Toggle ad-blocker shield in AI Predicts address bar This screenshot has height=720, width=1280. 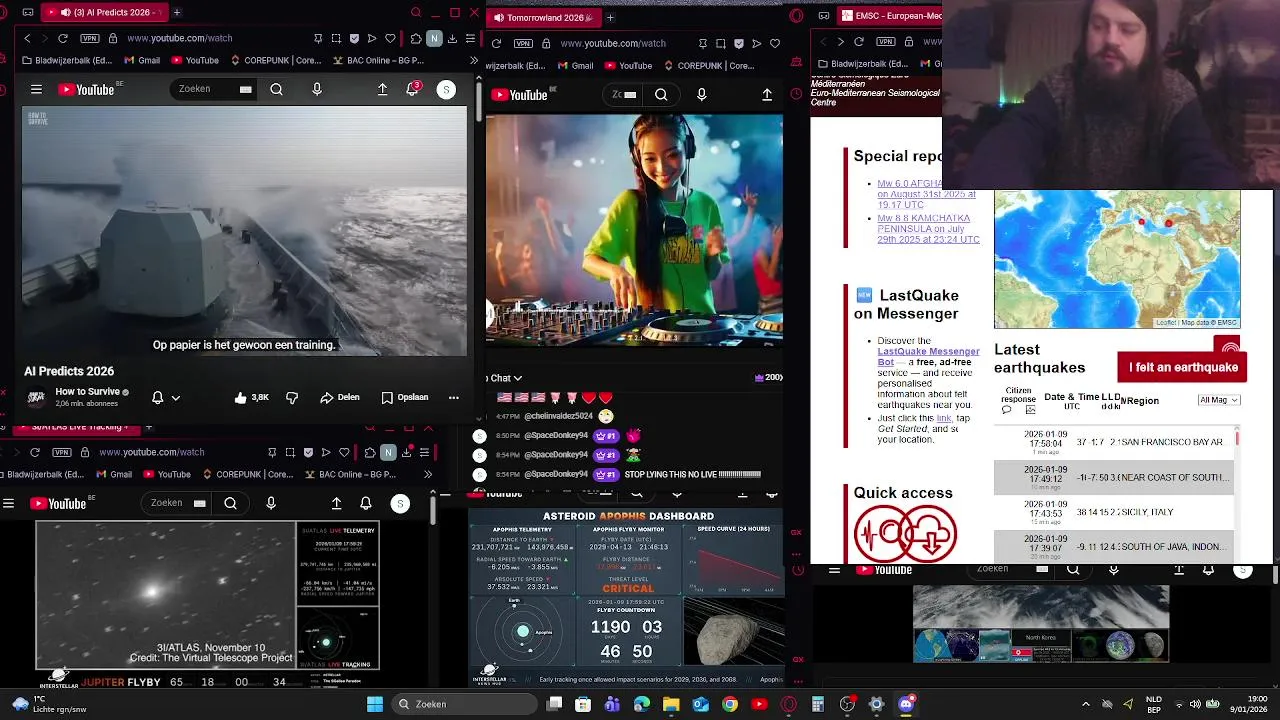tap(354, 38)
